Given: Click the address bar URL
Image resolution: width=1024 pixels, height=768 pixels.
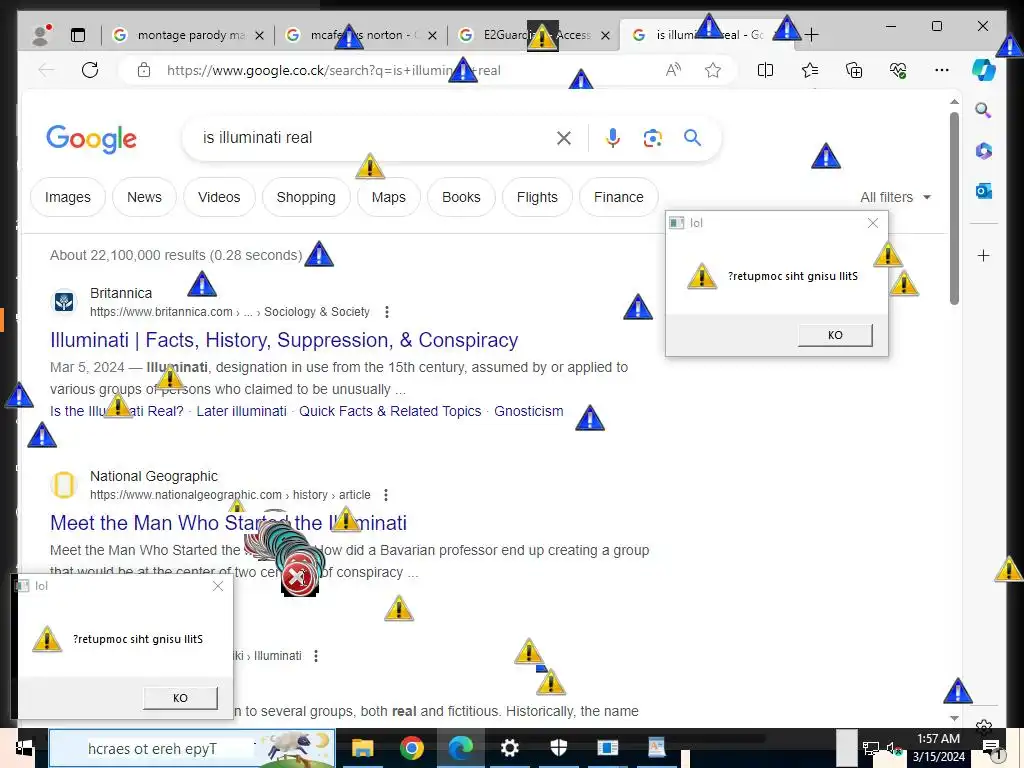Looking at the screenshot, I should [334, 71].
